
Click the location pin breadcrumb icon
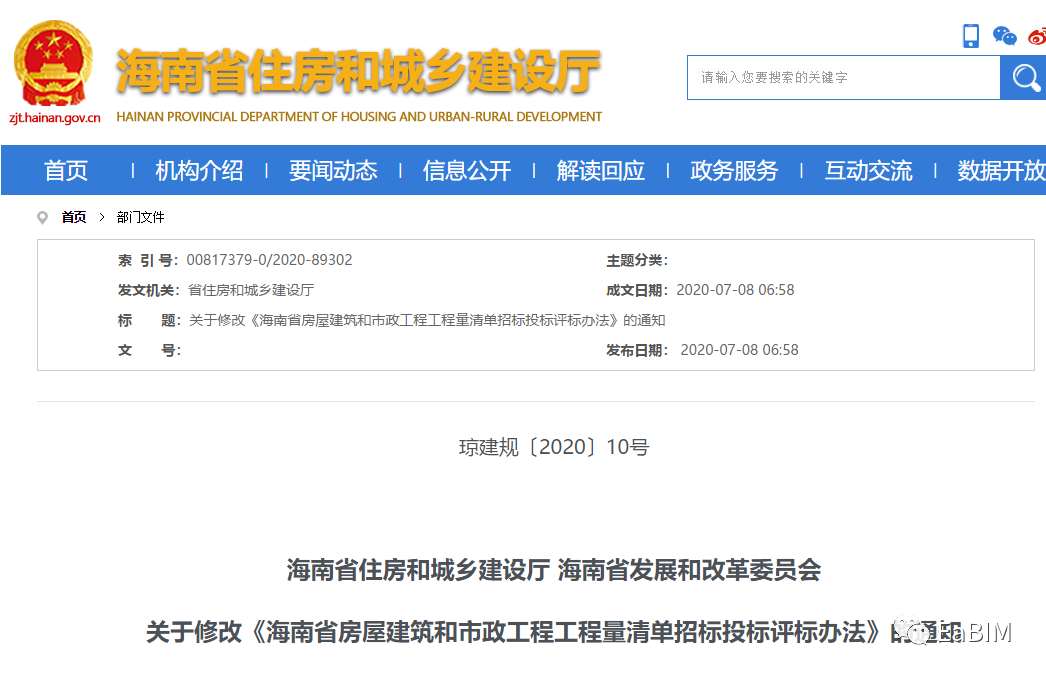click(42, 218)
